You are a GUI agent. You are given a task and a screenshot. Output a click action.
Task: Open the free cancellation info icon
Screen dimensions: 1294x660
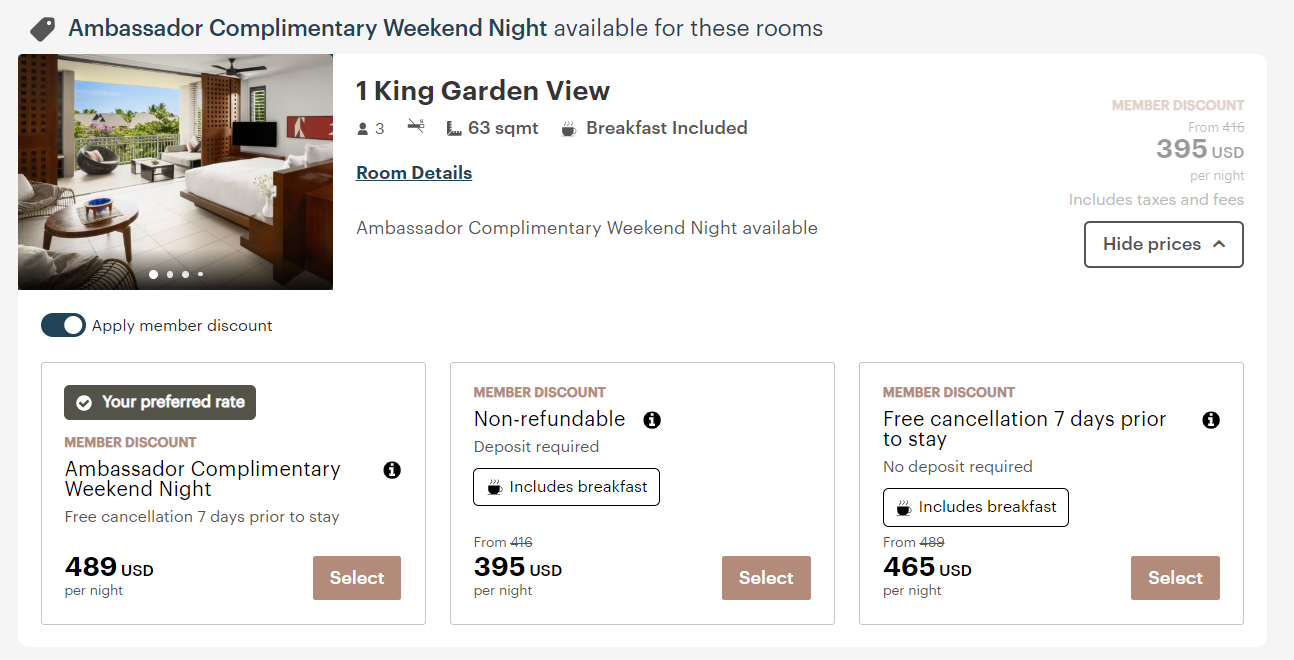click(1211, 420)
